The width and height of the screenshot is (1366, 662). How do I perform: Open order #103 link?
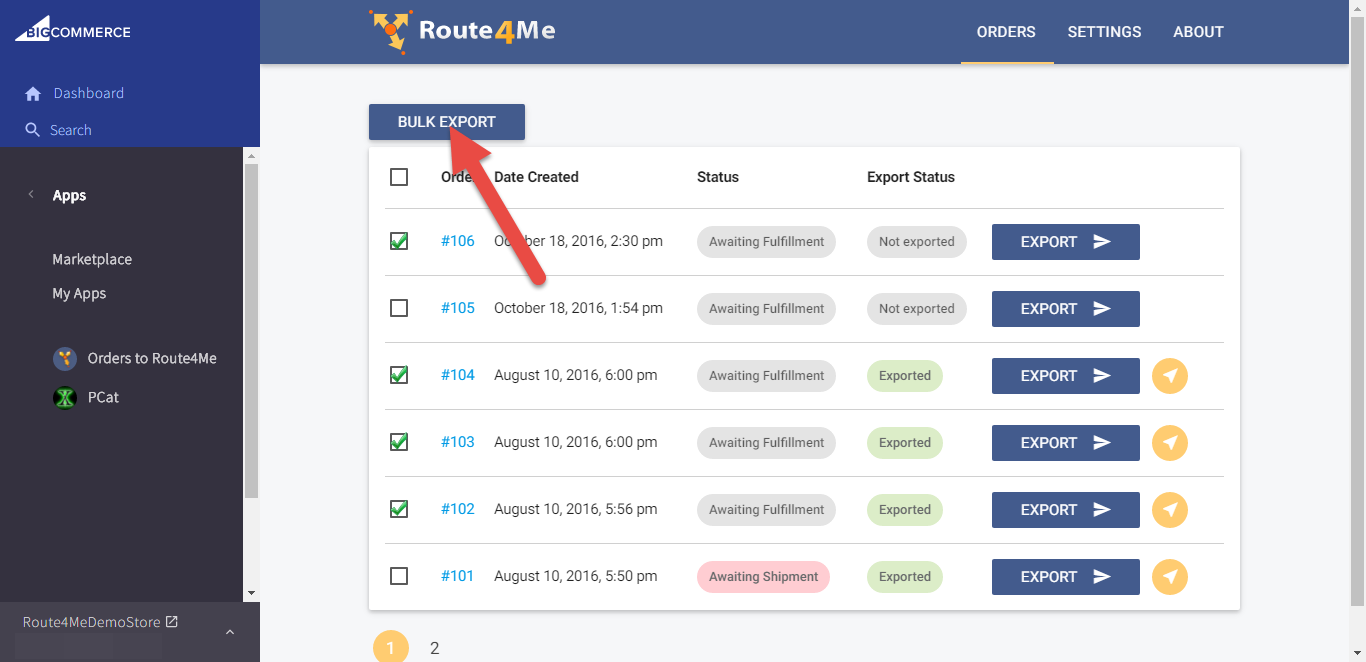(458, 442)
